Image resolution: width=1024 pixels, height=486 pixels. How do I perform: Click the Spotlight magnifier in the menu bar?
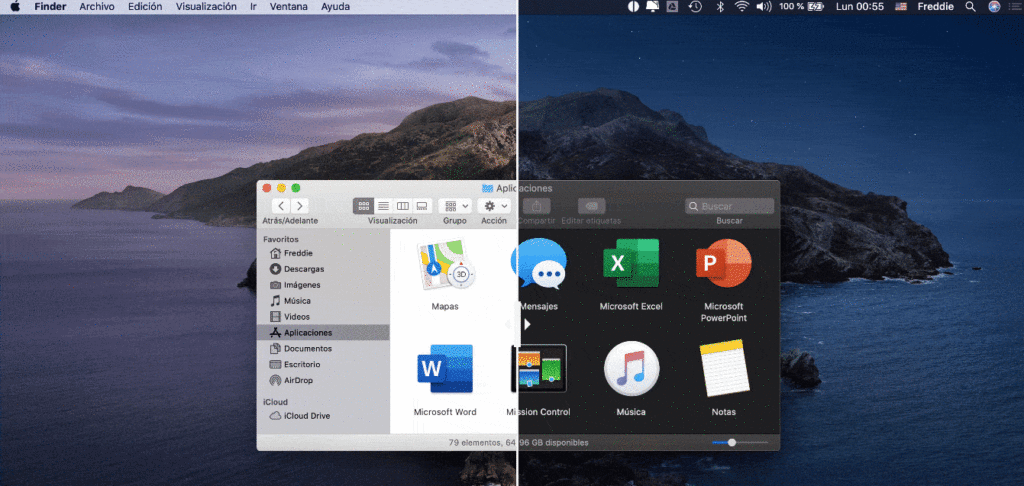[x=971, y=7]
